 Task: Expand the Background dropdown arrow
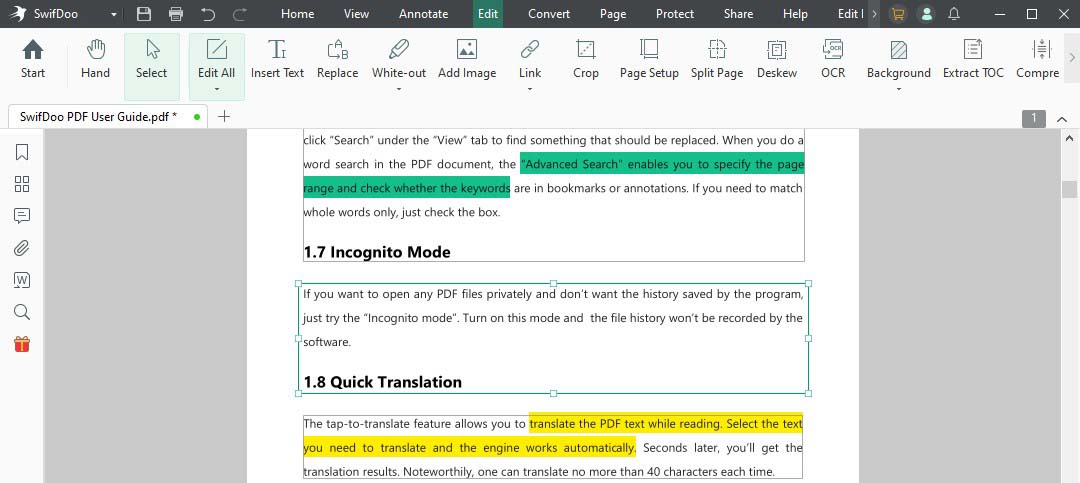pos(898,90)
